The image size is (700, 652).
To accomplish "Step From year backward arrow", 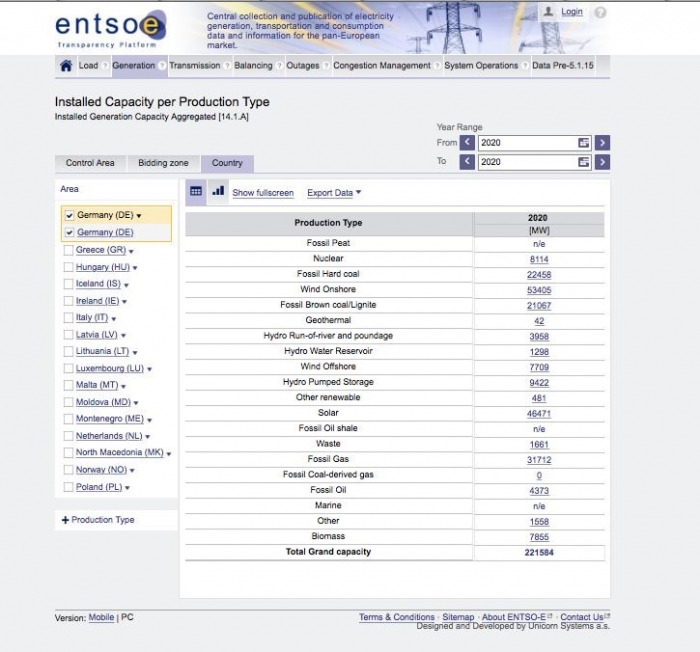I will coord(467,143).
